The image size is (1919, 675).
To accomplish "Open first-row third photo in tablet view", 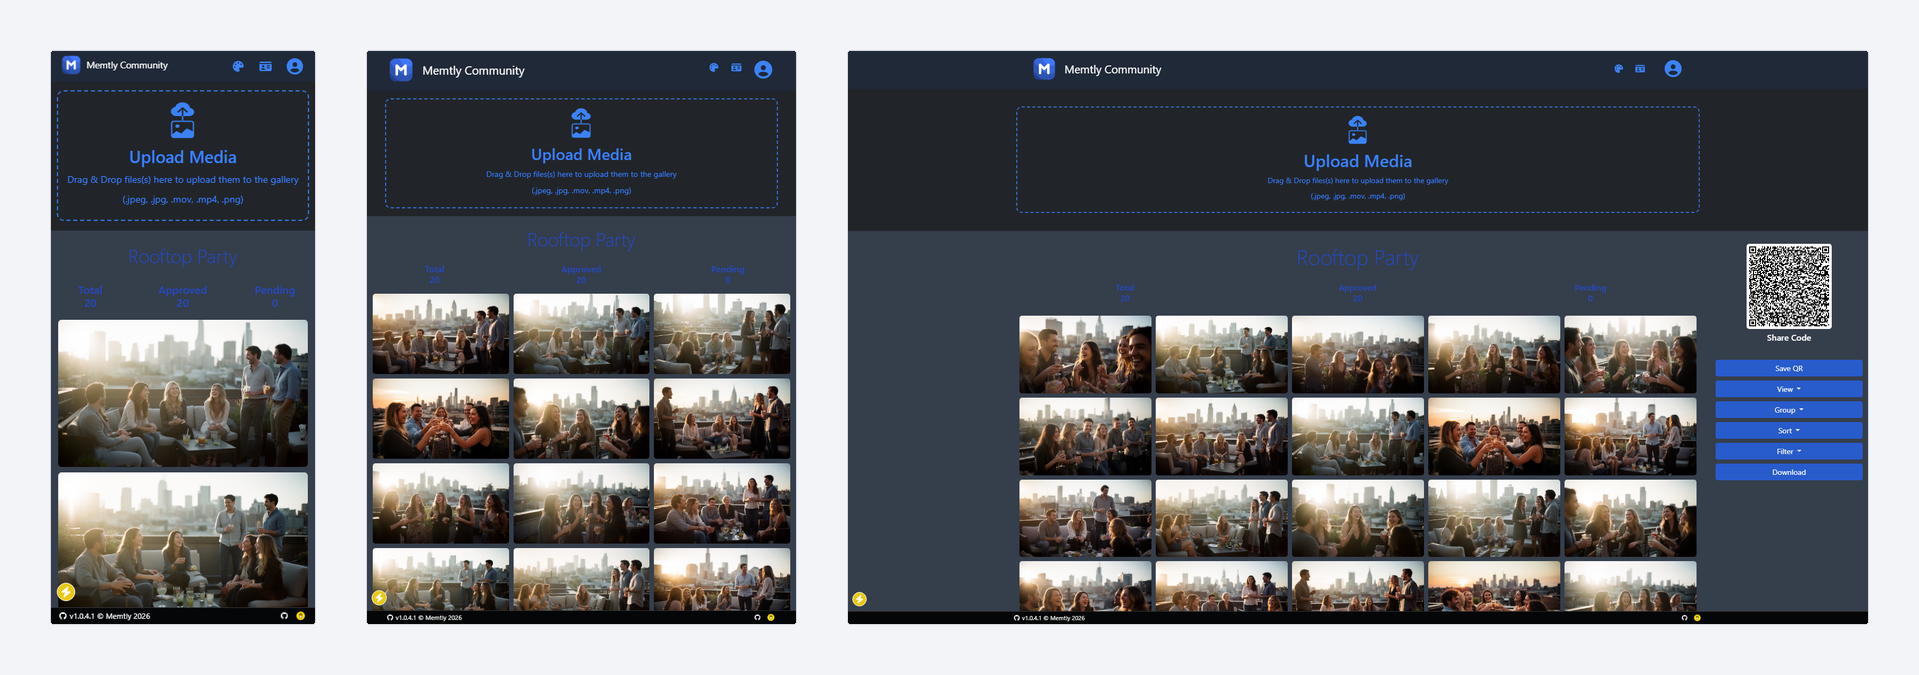I will pos(722,333).
